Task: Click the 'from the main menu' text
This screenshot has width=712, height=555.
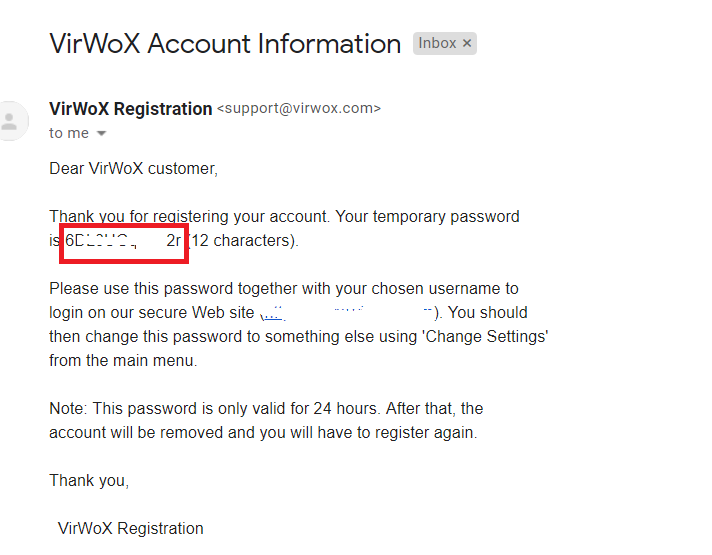Action: 123,361
